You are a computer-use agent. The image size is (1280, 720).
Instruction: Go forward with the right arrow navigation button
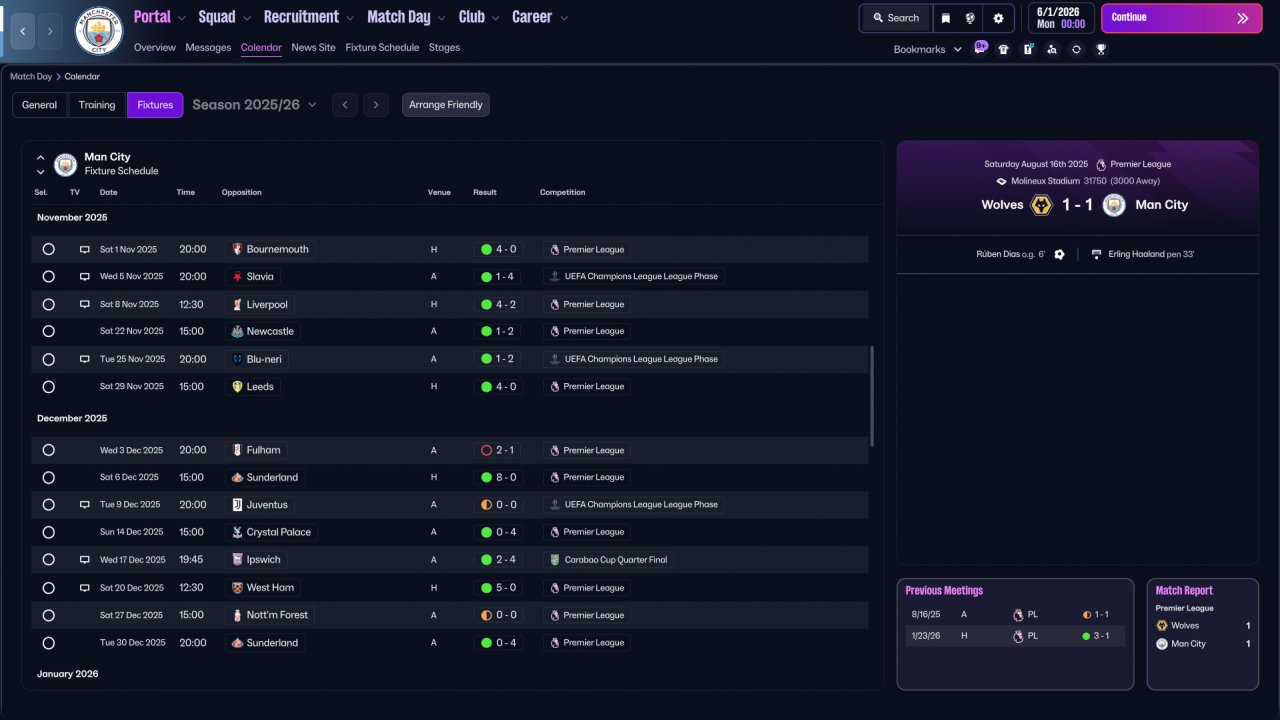(x=50, y=32)
